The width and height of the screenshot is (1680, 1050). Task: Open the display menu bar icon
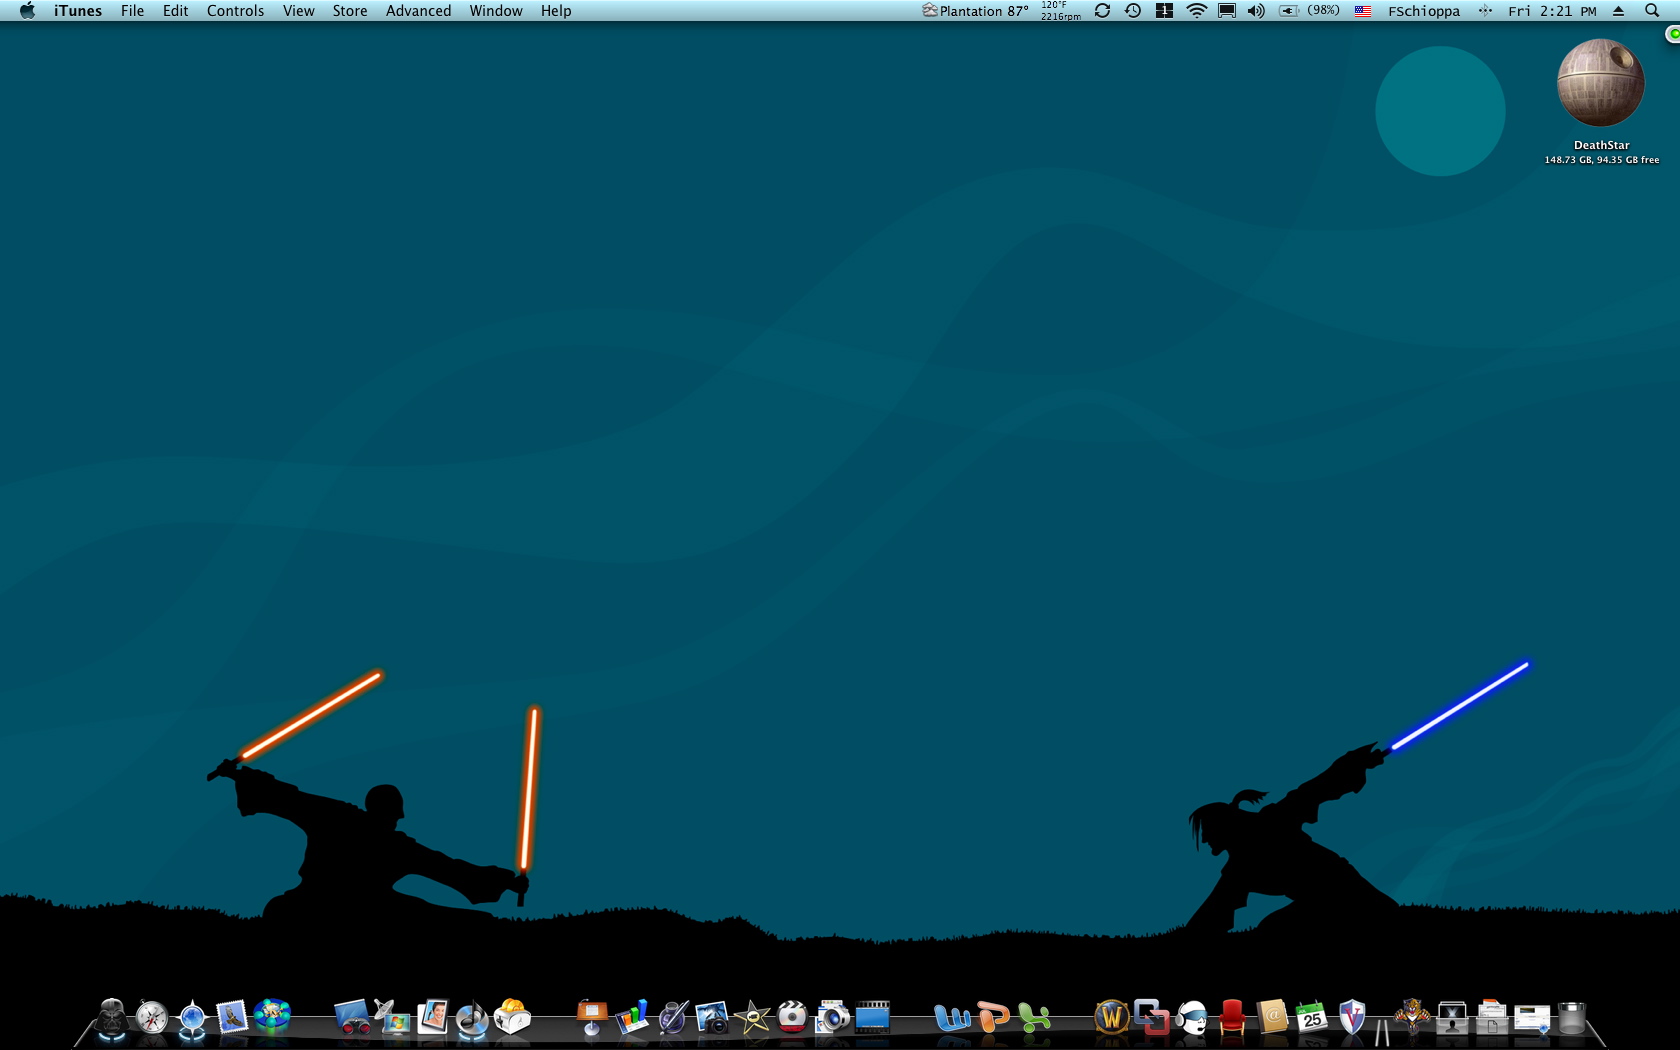(1226, 11)
